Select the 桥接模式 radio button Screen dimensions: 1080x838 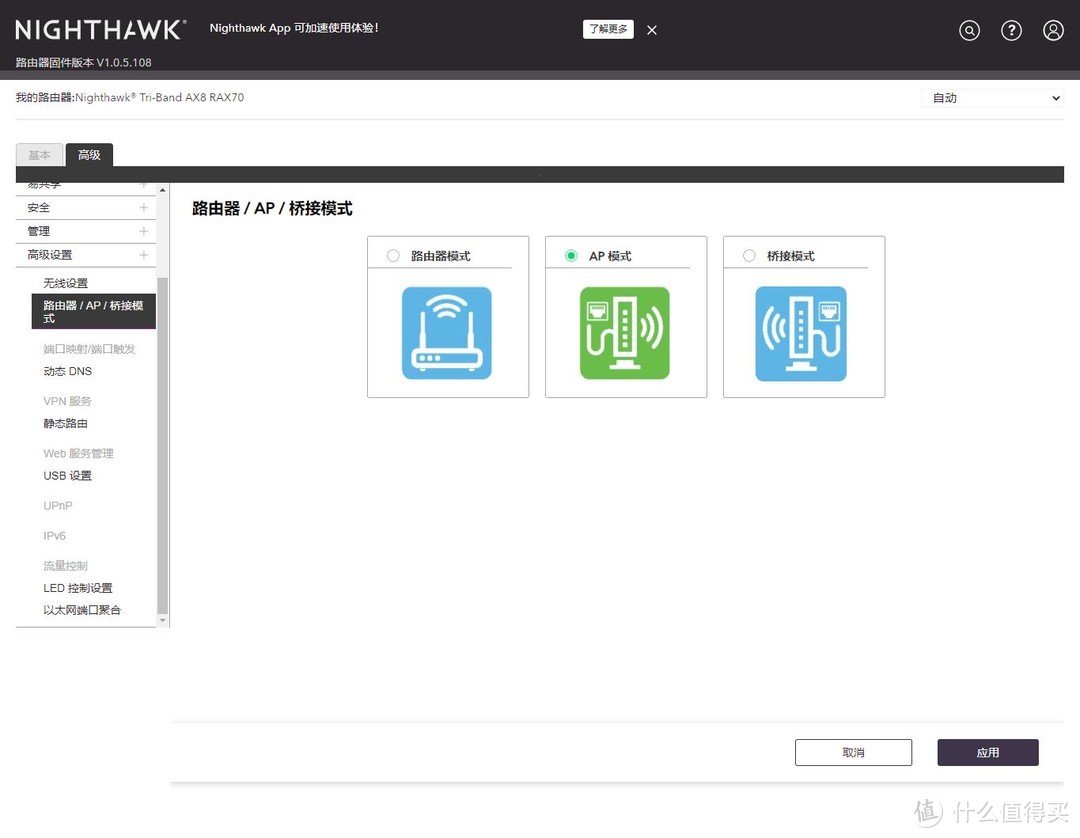tap(749, 256)
